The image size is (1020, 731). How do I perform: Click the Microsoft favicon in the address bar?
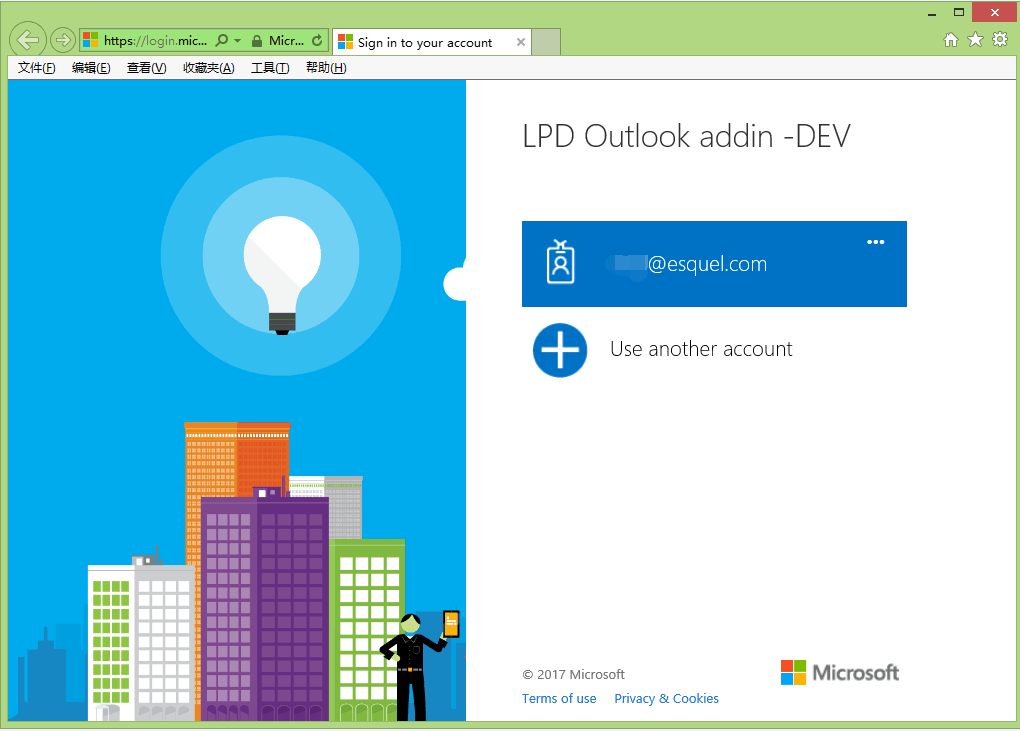90,40
